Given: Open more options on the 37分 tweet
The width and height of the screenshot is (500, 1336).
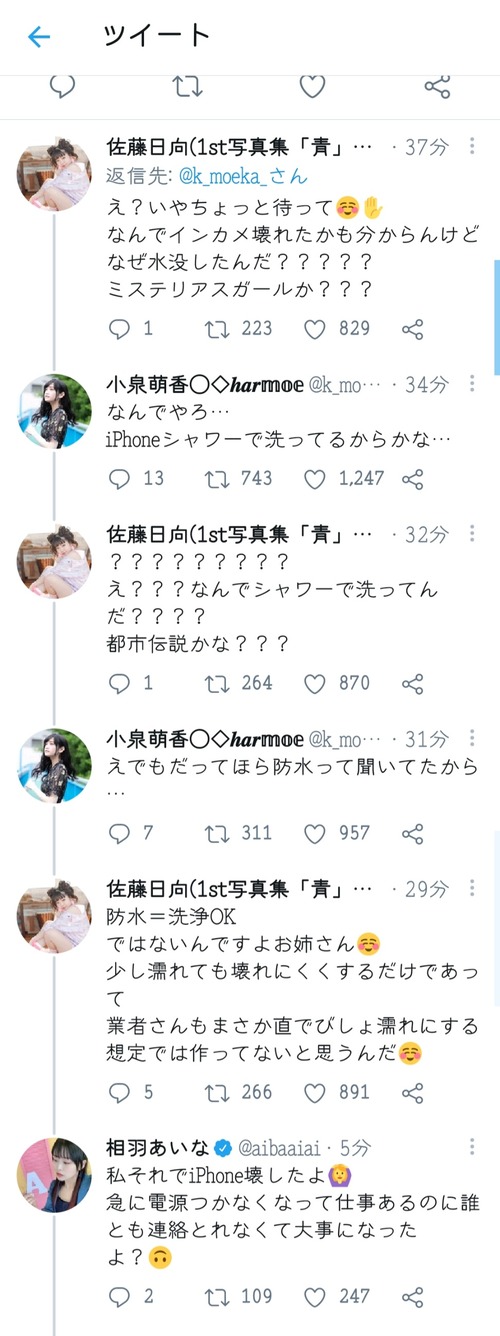Looking at the screenshot, I should [x=473, y=147].
